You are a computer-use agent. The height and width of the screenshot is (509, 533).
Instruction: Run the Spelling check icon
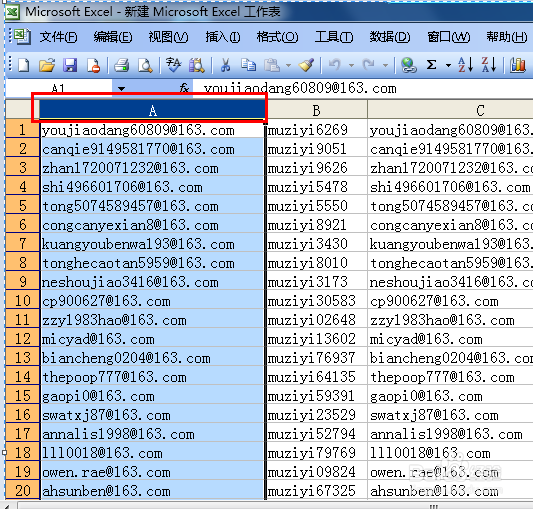[173, 65]
